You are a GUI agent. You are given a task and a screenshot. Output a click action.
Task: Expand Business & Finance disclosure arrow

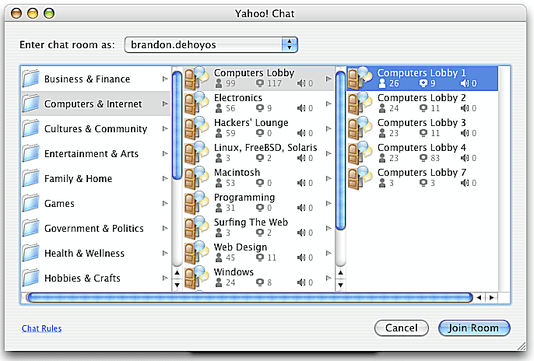[x=165, y=79]
